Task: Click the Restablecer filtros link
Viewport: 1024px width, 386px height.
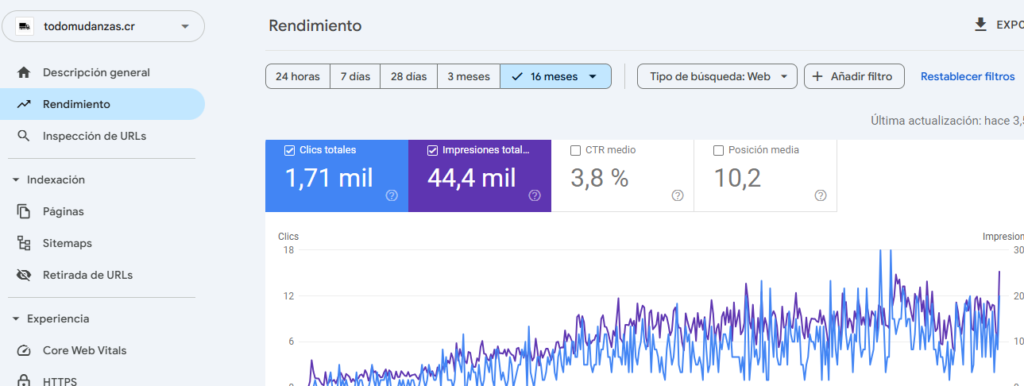Action: [968, 76]
